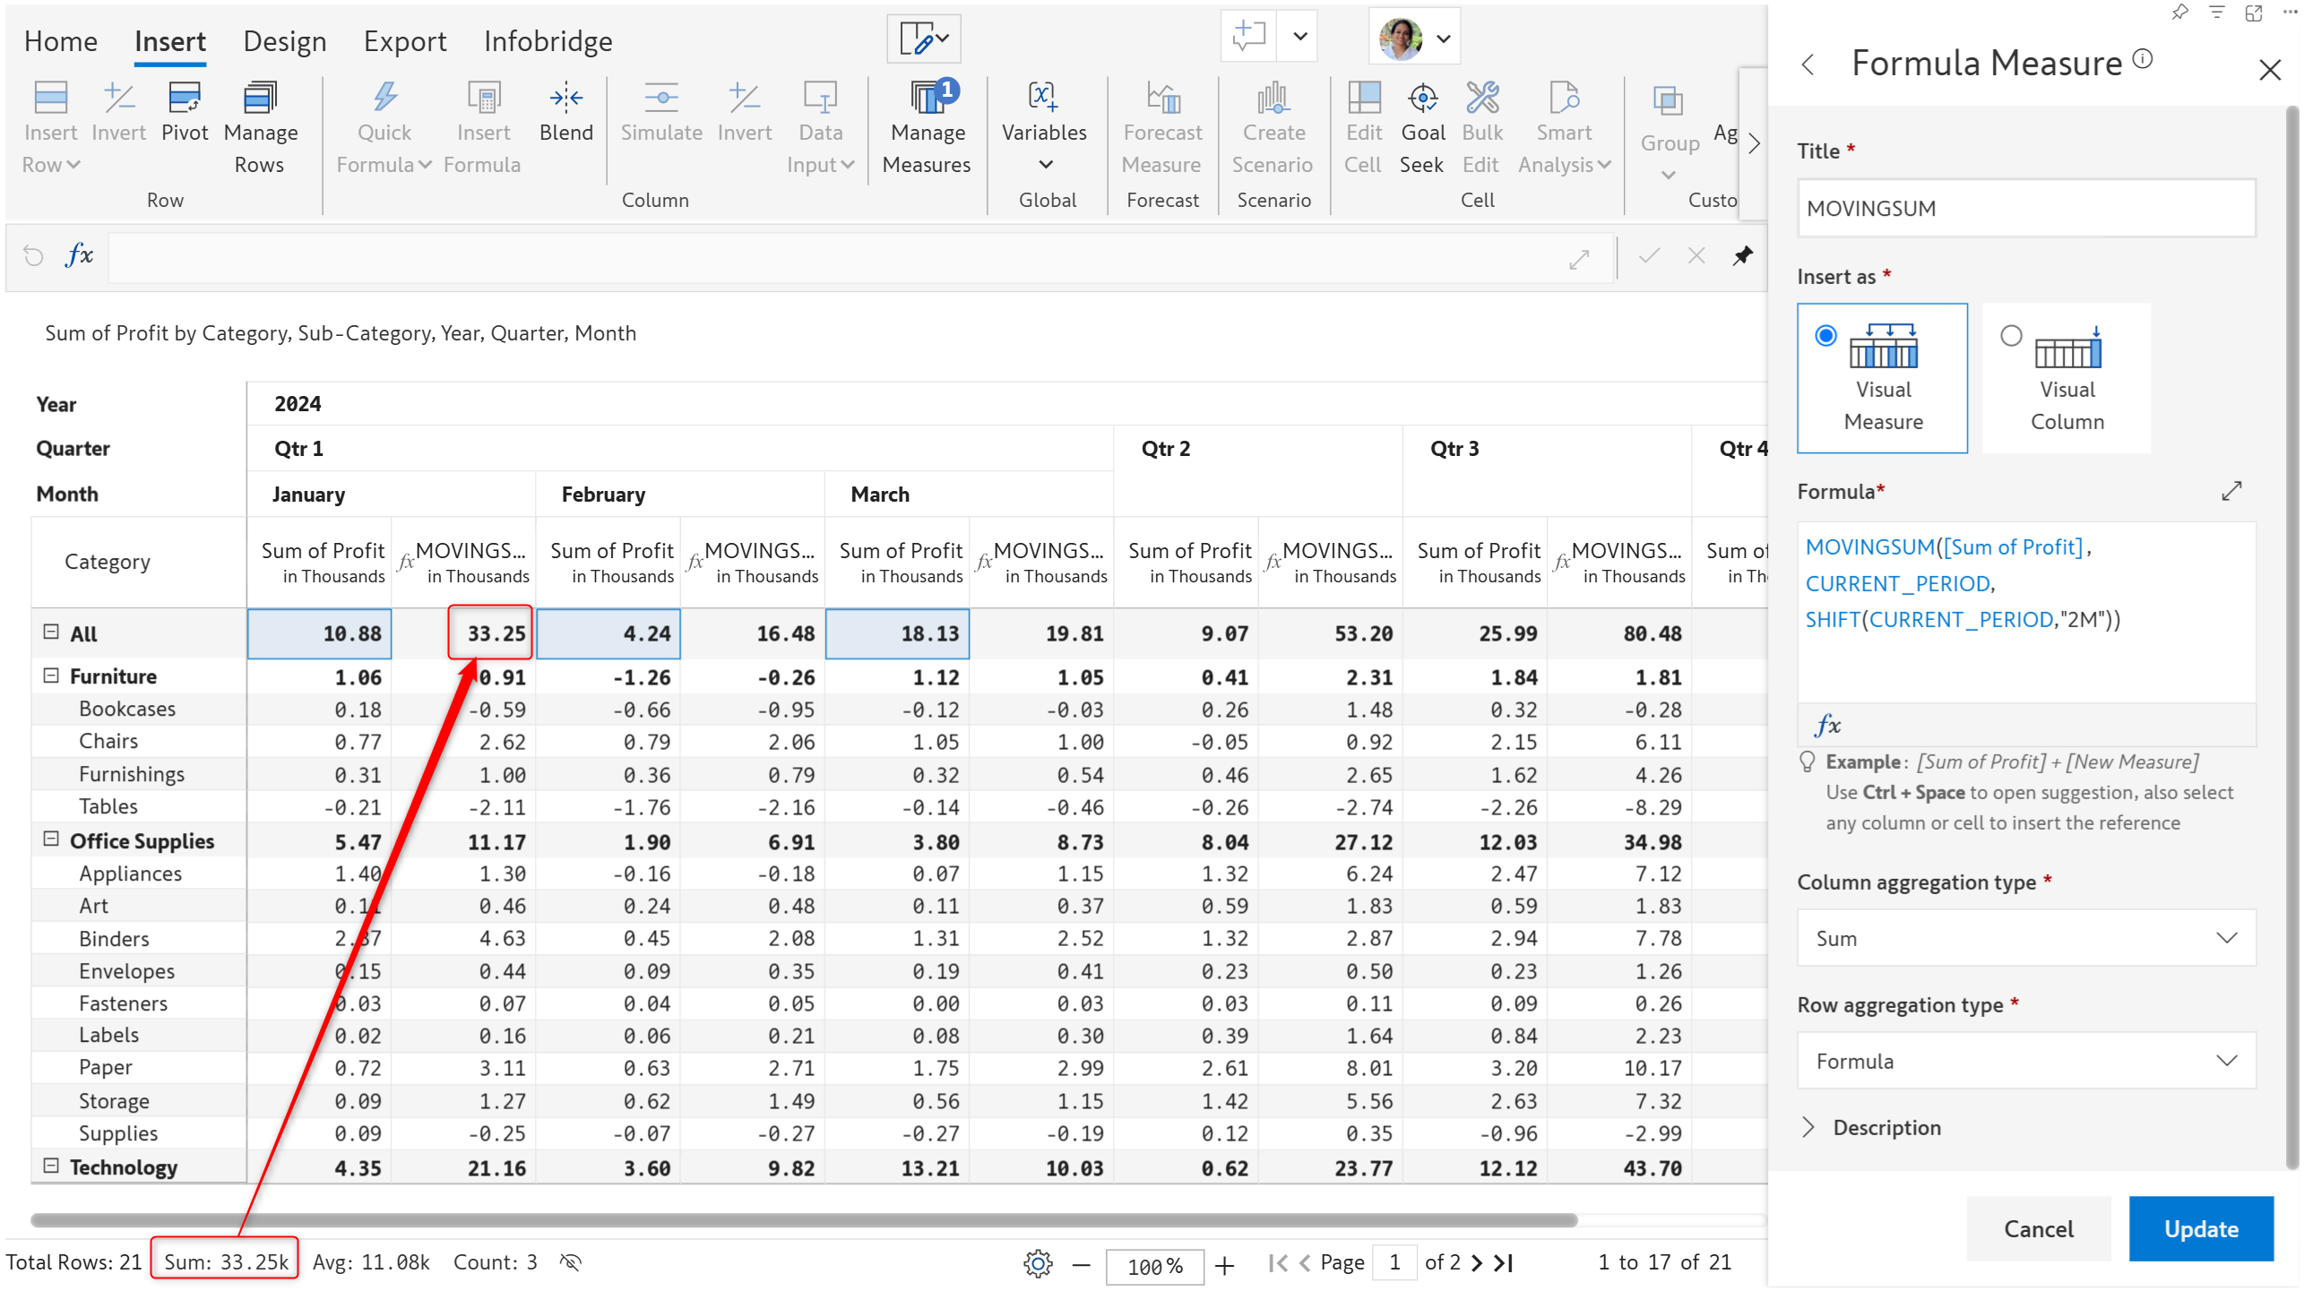Switch to the Design tab
The height and width of the screenshot is (1291, 2304).
[x=284, y=41]
